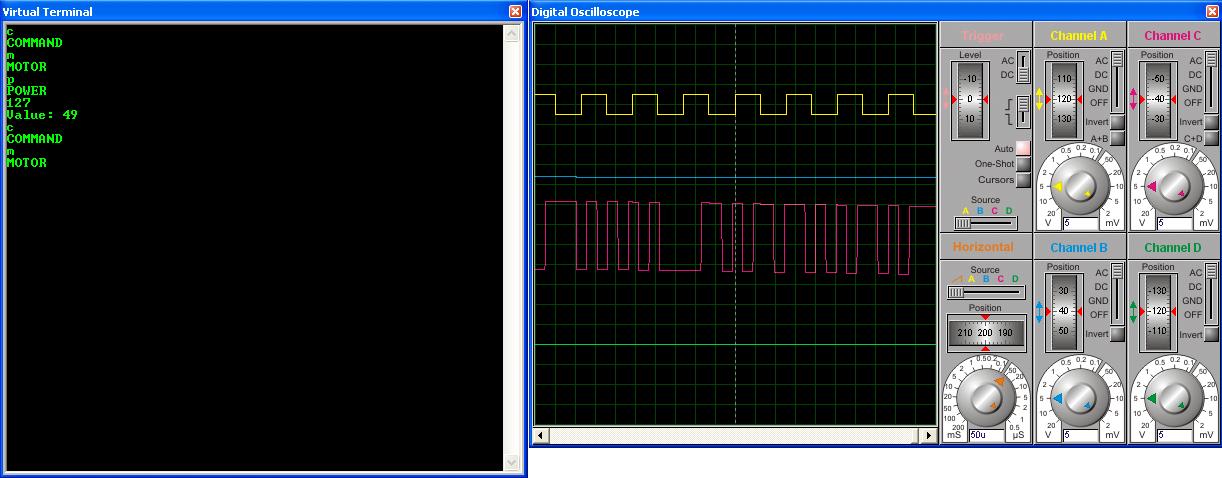Screen dimensions: 1222x478
Task: Click the Horizontal timebase knob
Action: coord(984,399)
